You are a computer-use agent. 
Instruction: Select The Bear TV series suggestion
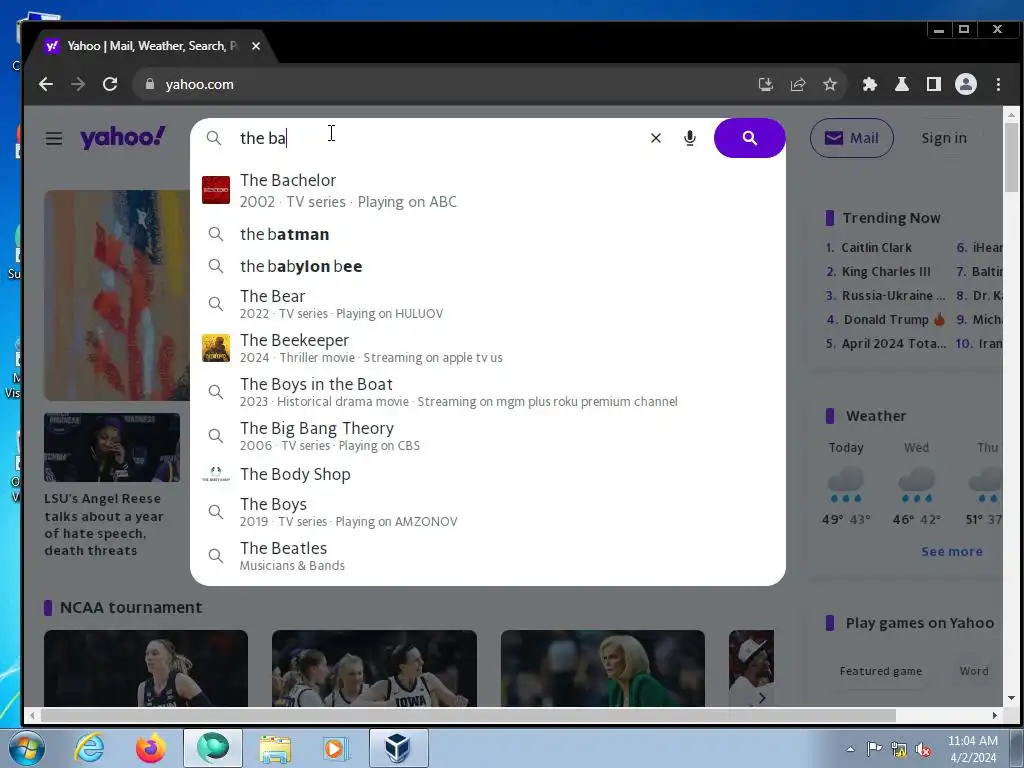pos(488,304)
